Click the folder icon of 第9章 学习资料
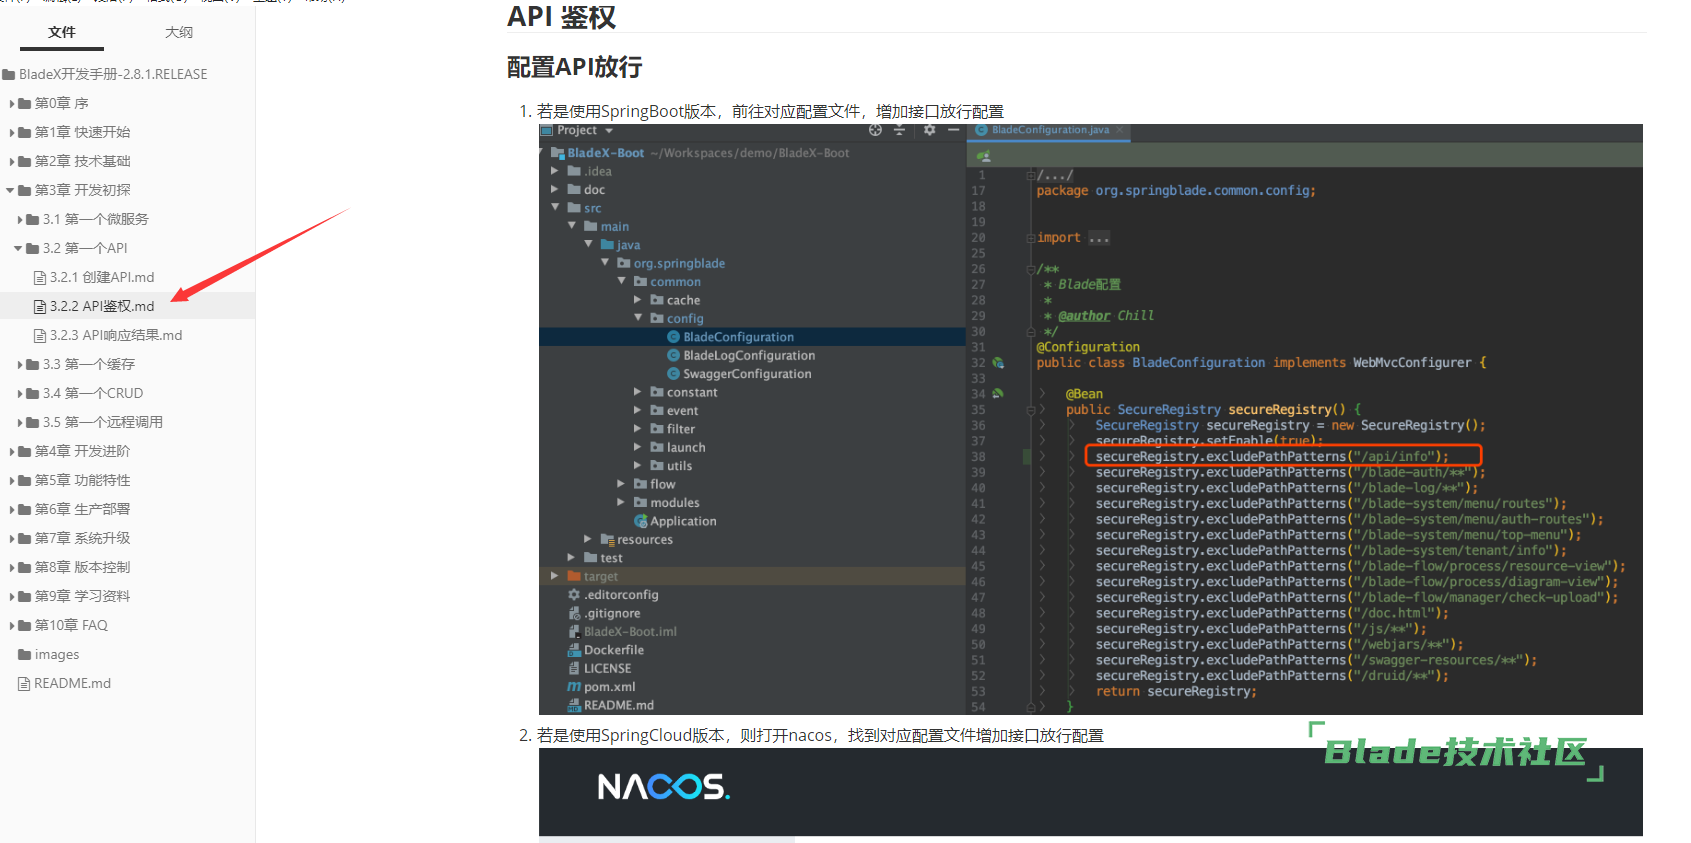Viewport: 1691px width, 843px height. click(25, 596)
